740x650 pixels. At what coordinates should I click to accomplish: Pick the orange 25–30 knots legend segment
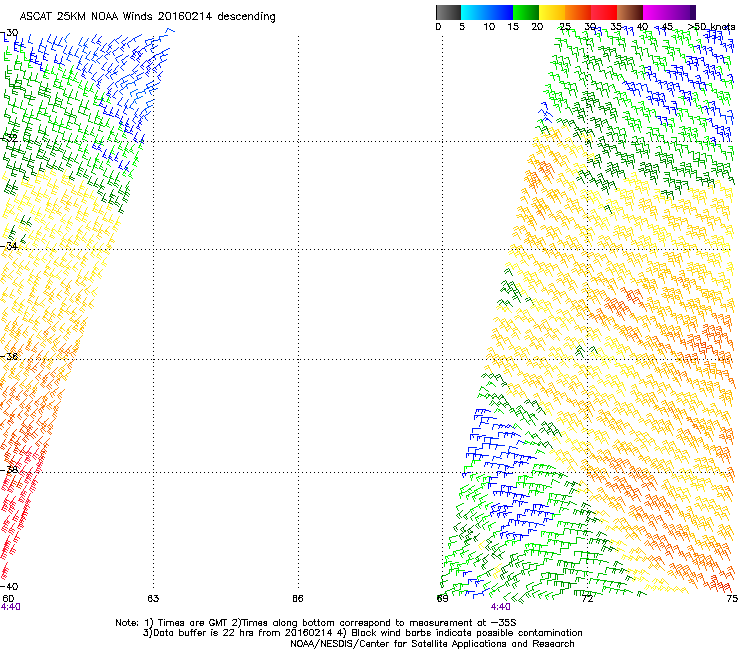(x=578, y=12)
